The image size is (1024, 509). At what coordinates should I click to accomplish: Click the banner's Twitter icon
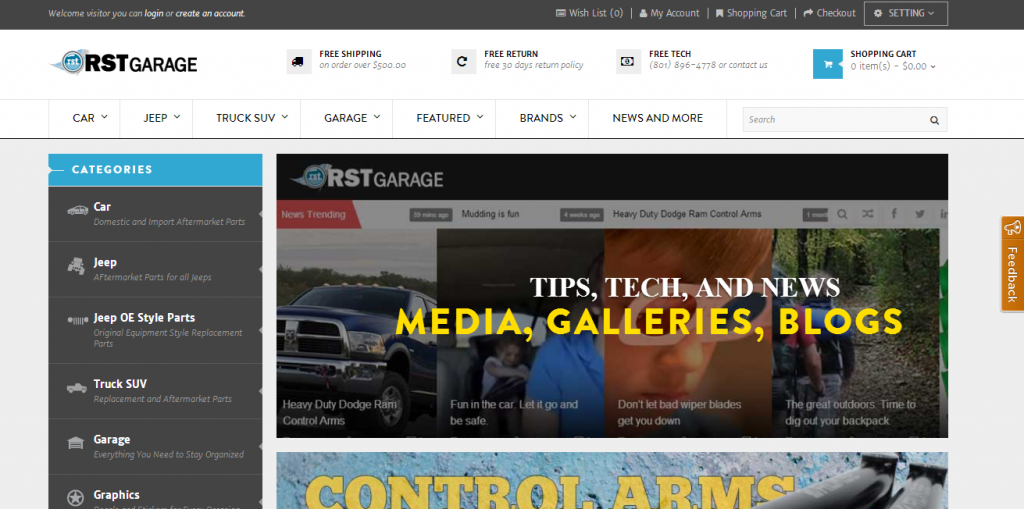pos(920,214)
